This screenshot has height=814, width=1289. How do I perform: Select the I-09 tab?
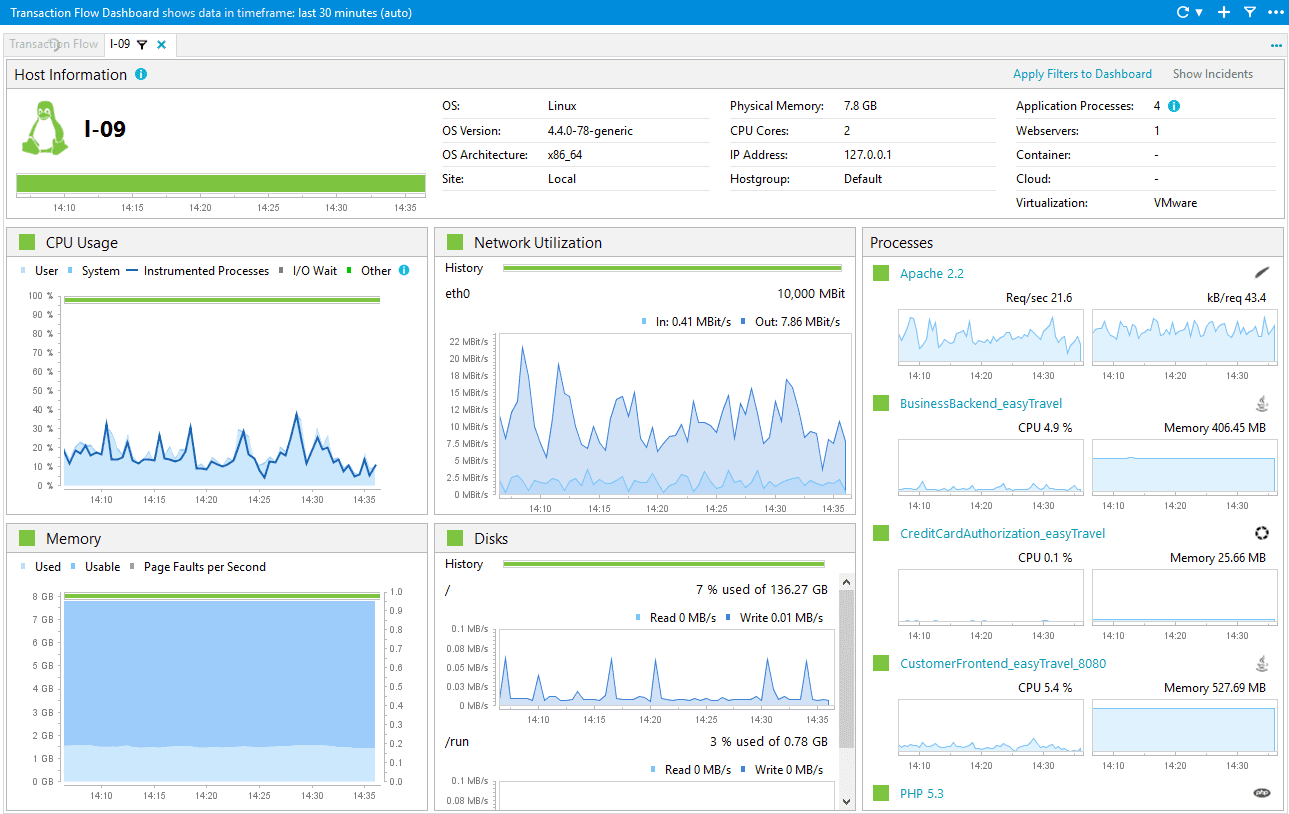pyautogui.click(x=120, y=44)
